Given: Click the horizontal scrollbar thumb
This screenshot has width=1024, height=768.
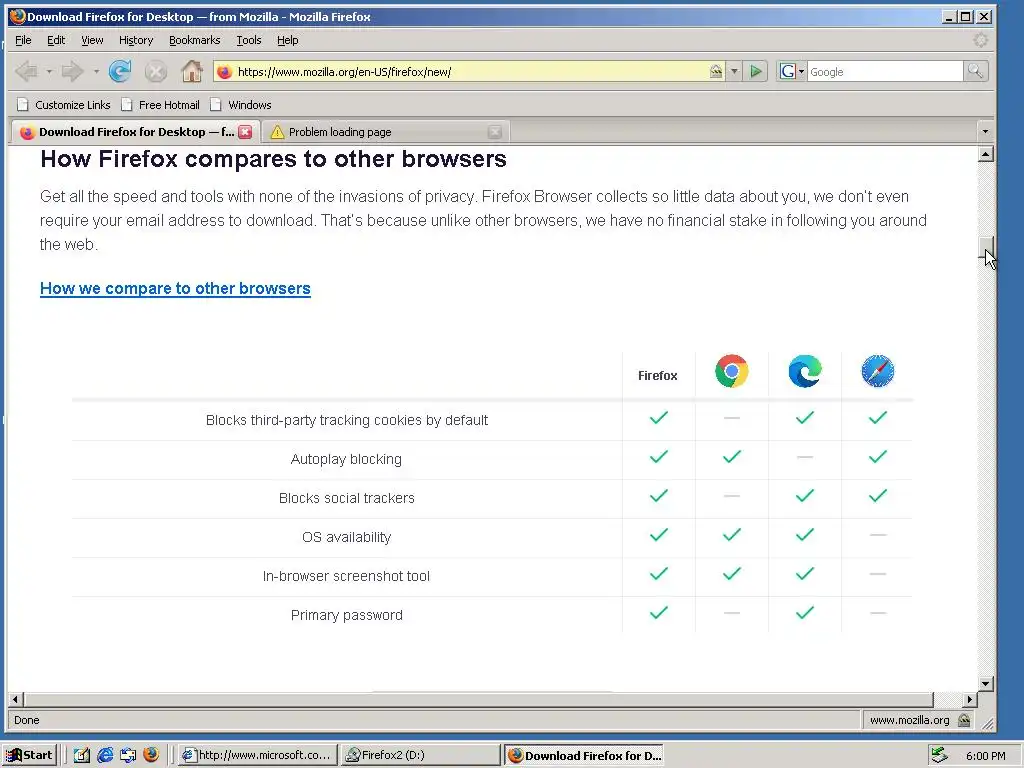Looking at the screenshot, I should click(478, 699).
